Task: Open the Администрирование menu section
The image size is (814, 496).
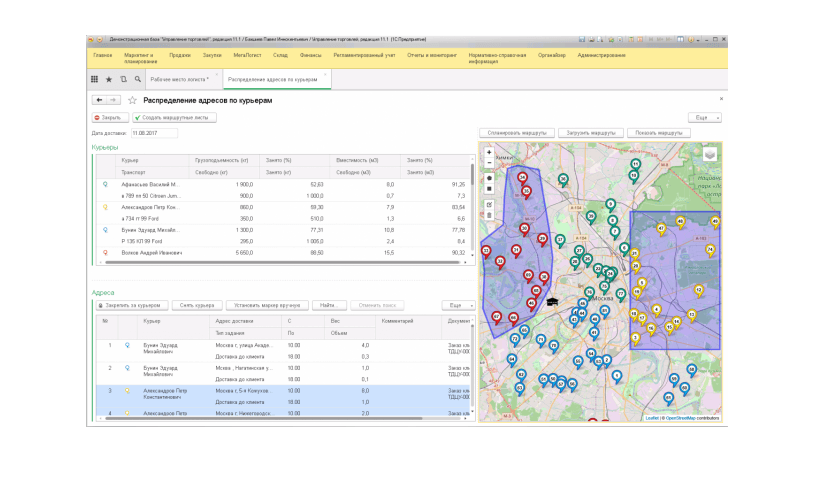Action: coord(601,55)
